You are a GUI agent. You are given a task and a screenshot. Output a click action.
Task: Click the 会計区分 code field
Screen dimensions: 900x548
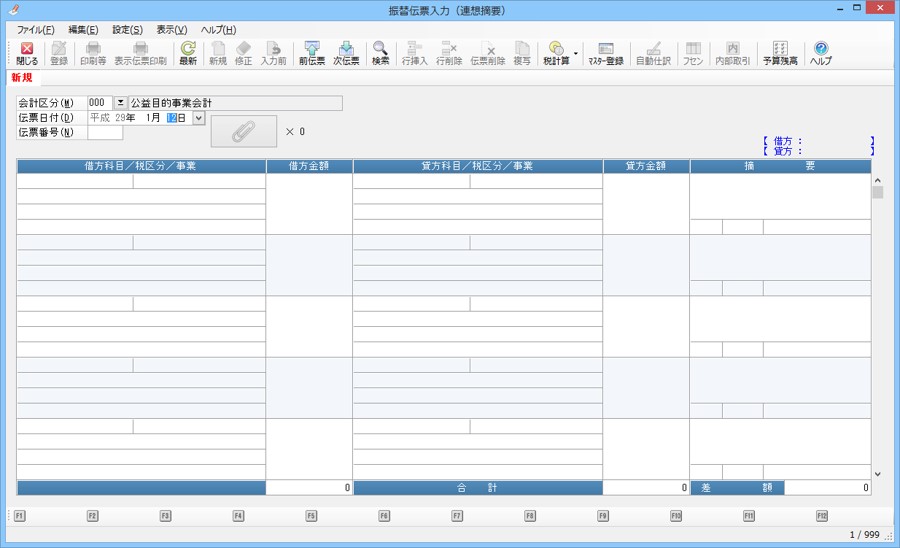[99, 103]
